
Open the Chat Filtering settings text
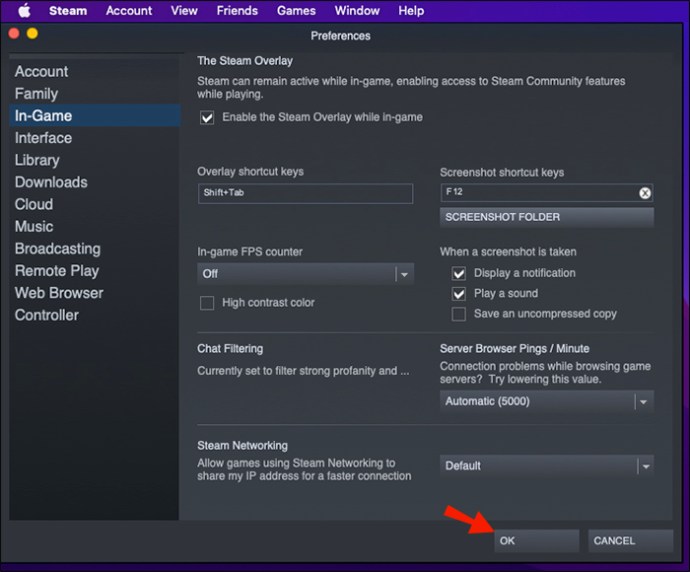point(303,371)
